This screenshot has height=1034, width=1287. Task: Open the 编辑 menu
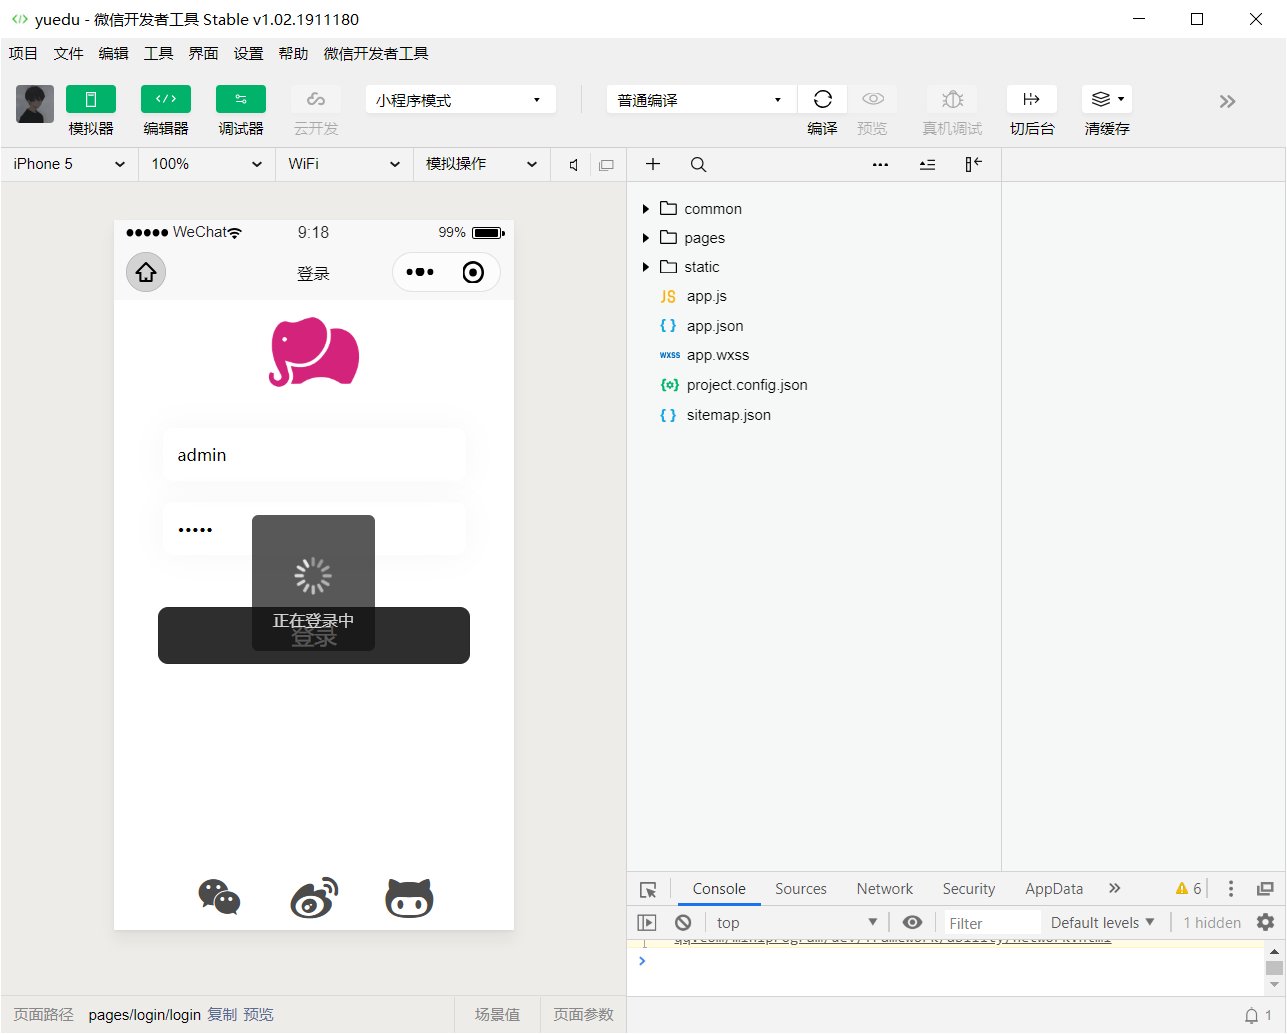(113, 54)
